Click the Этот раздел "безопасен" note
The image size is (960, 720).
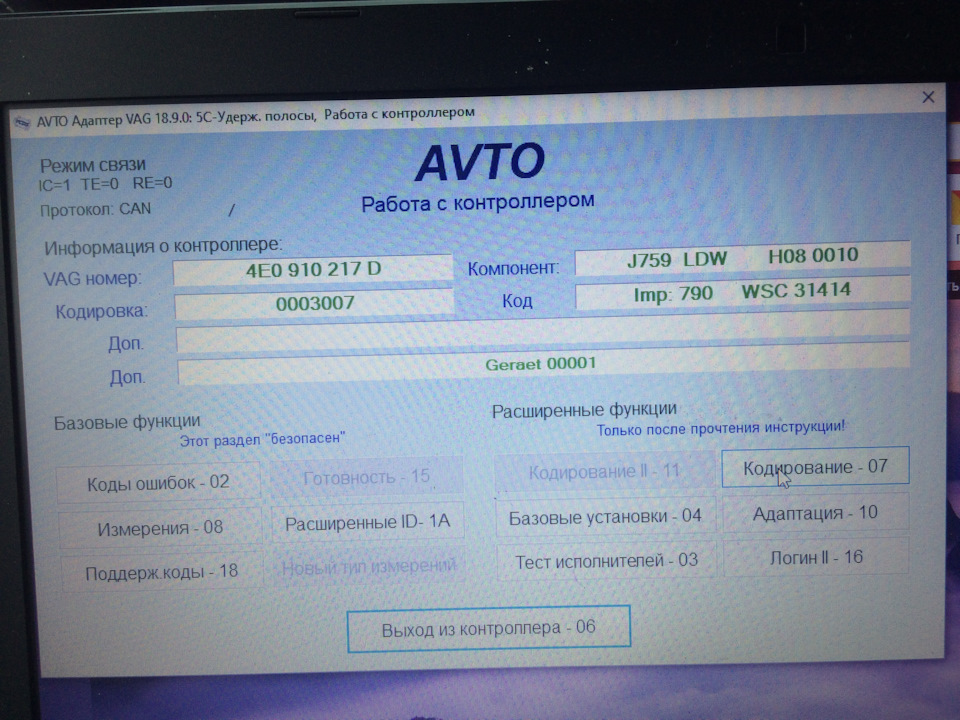262,439
